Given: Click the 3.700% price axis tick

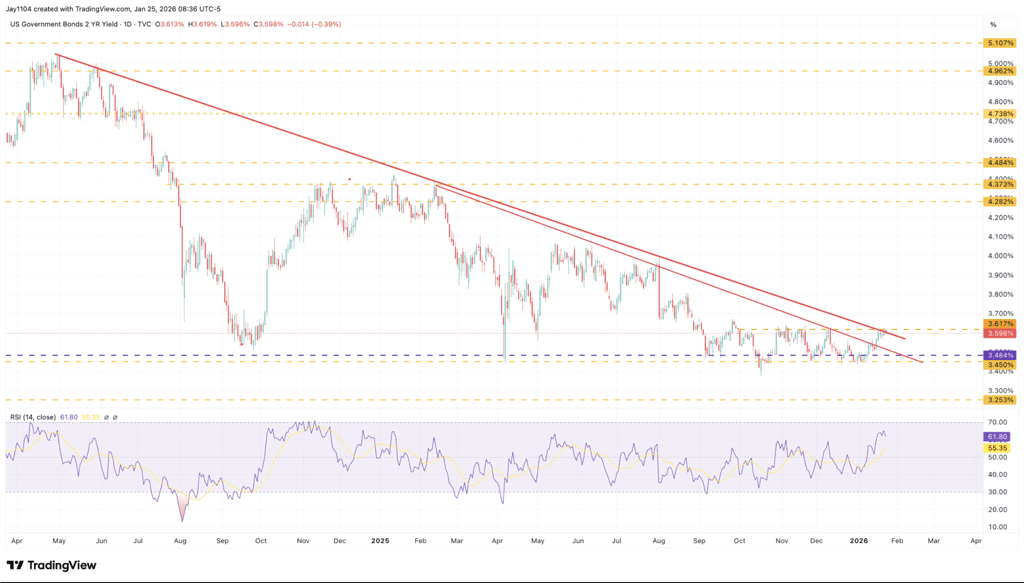Looking at the screenshot, I should pyautogui.click(x=1001, y=314).
